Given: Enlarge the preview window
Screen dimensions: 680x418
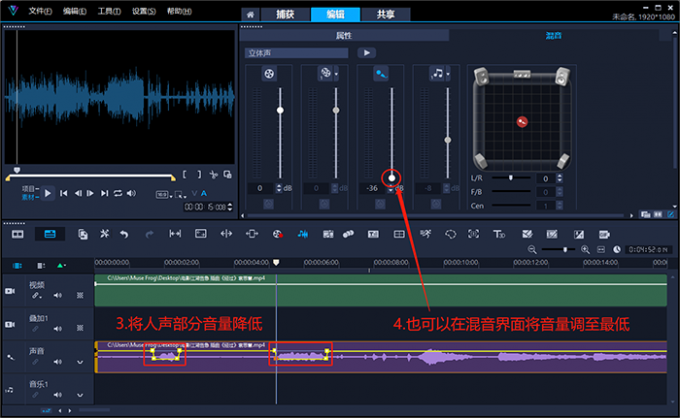Looking at the screenshot, I should tap(228, 174).
